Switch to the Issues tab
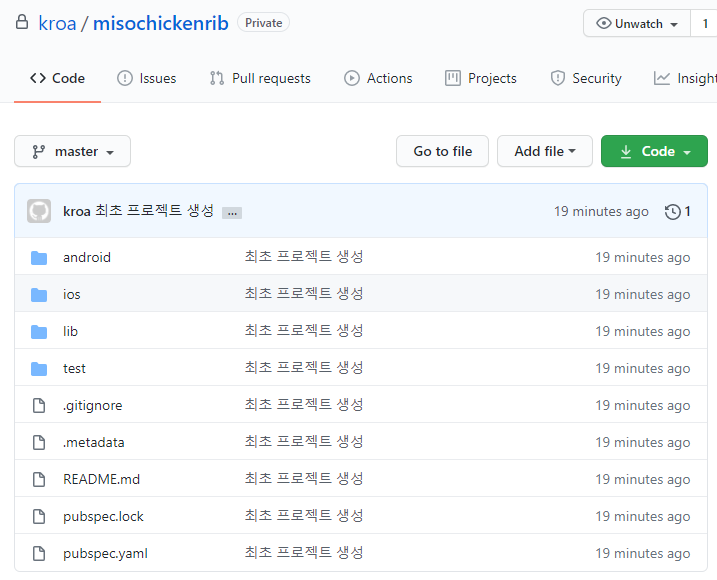 (147, 78)
